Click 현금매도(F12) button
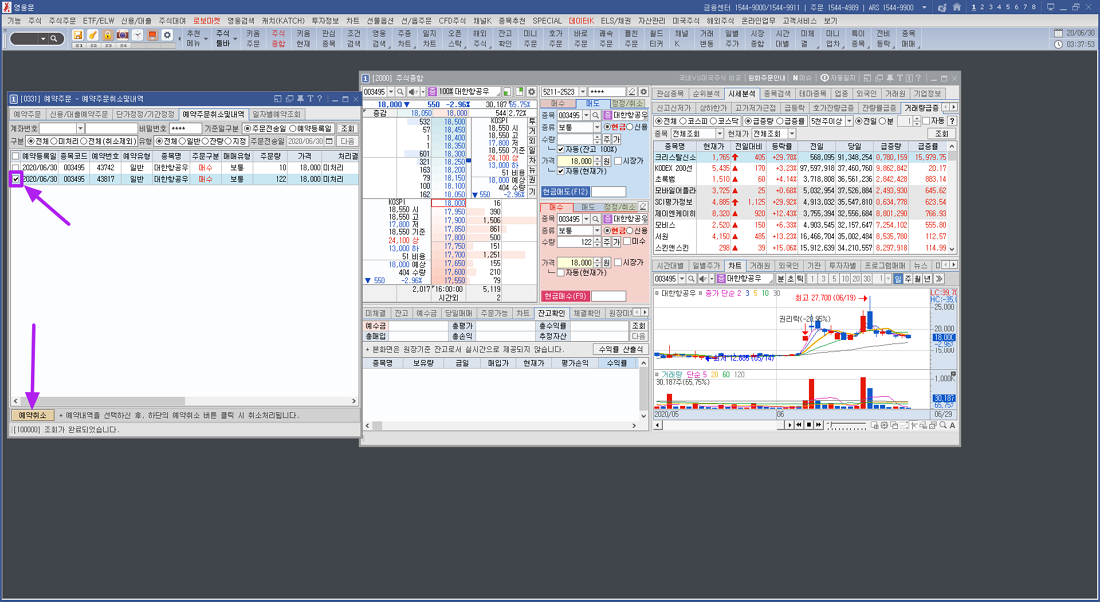This screenshot has width=1100, height=602. [x=565, y=192]
